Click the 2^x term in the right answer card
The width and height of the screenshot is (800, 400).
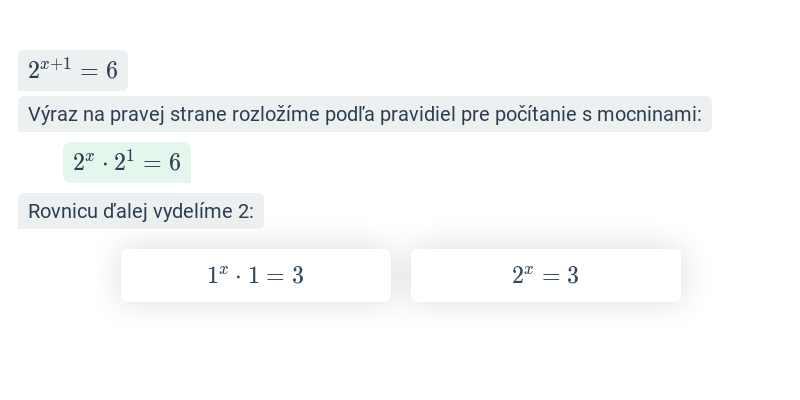point(522,274)
